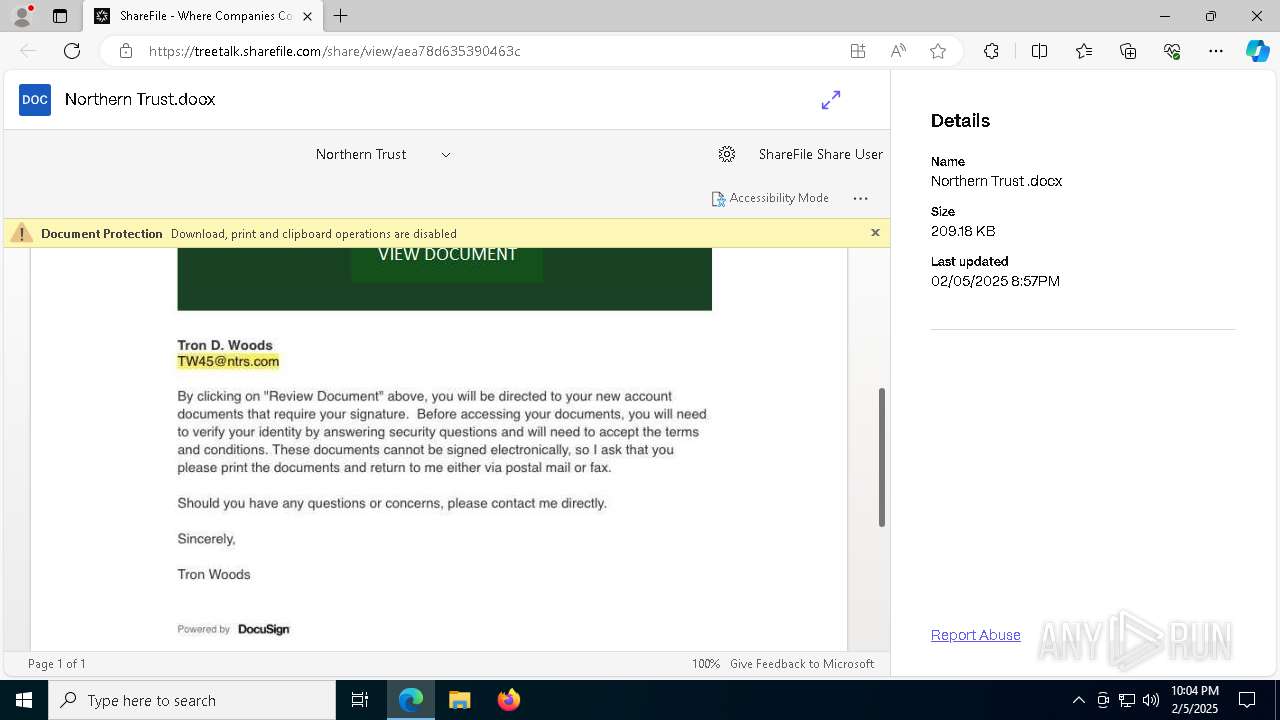Screen dimensions: 1280x720
Task: Click the Report Abuse link
Action: [976, 635]
